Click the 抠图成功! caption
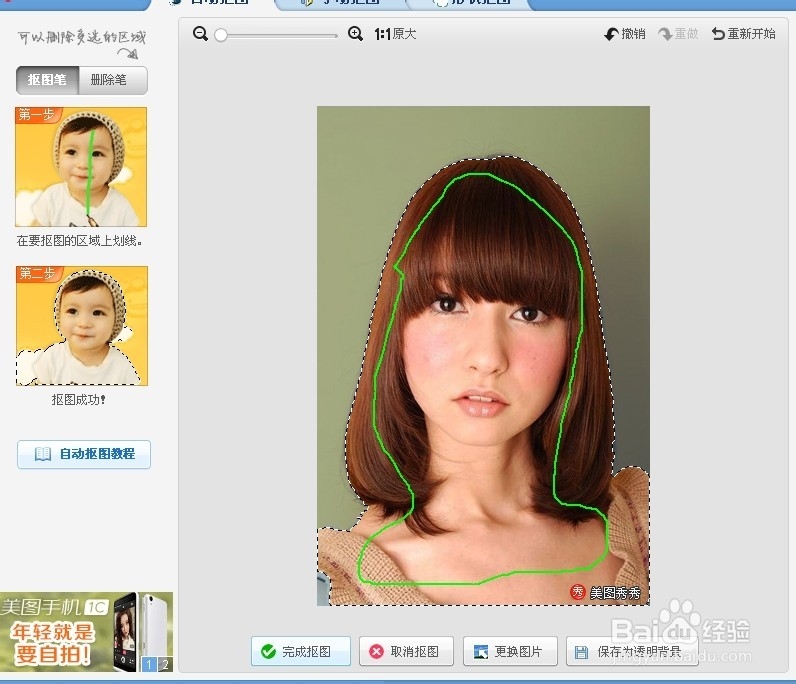 pos(79,400)
